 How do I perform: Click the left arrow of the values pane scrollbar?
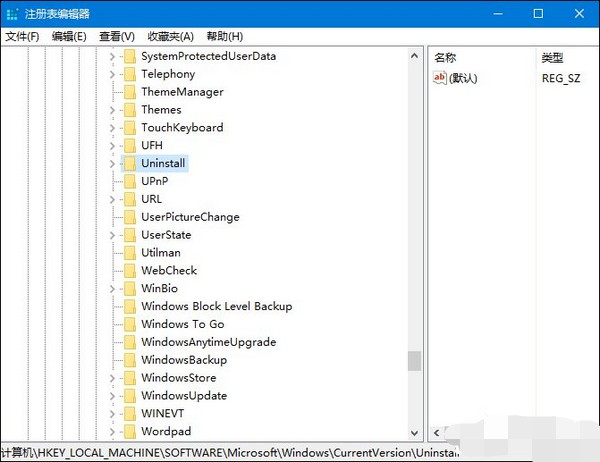436,433
